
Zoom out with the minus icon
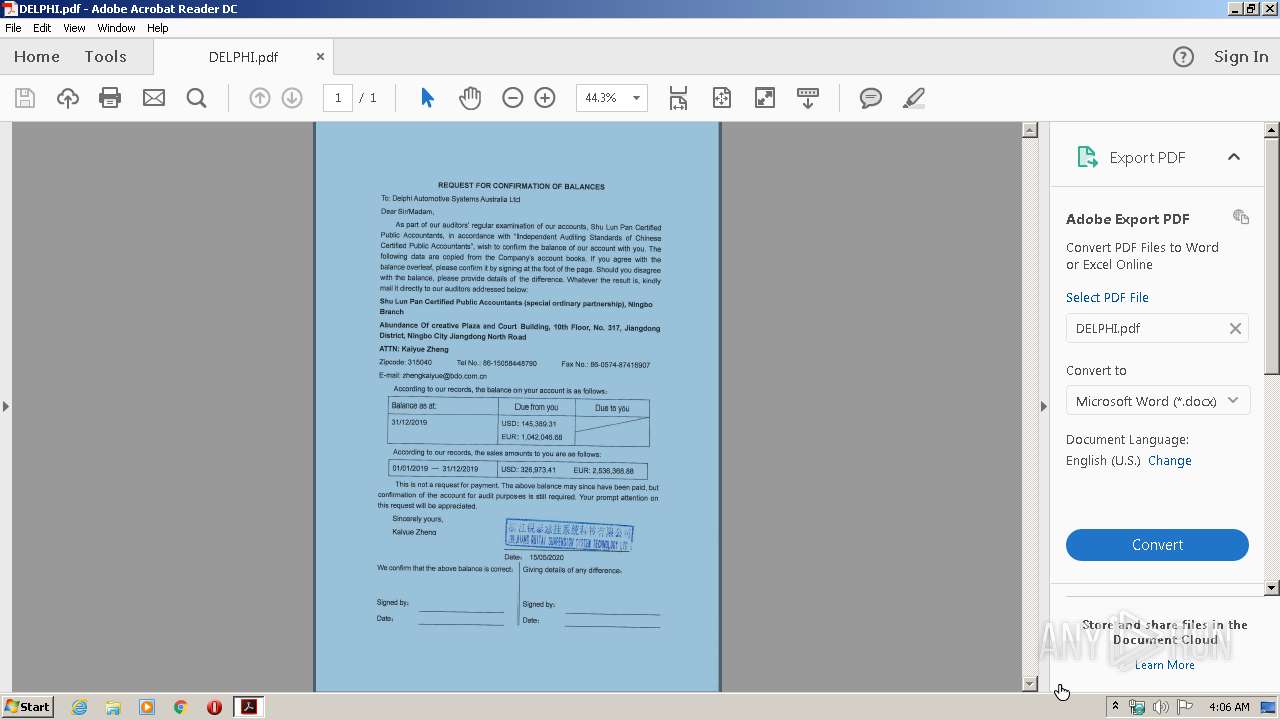[x=513, y=98]
